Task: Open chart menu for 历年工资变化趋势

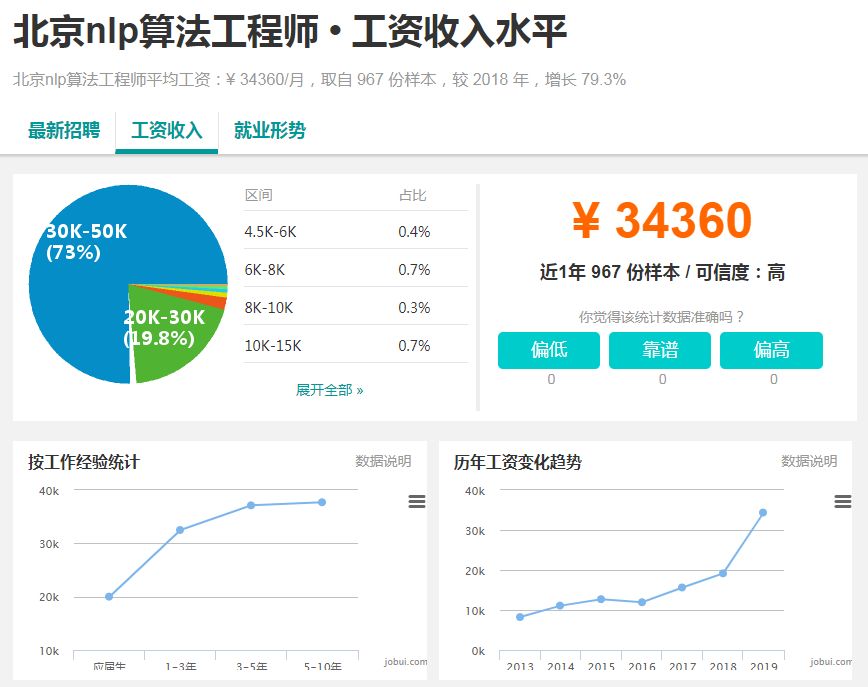Action: tap(843, 502)
